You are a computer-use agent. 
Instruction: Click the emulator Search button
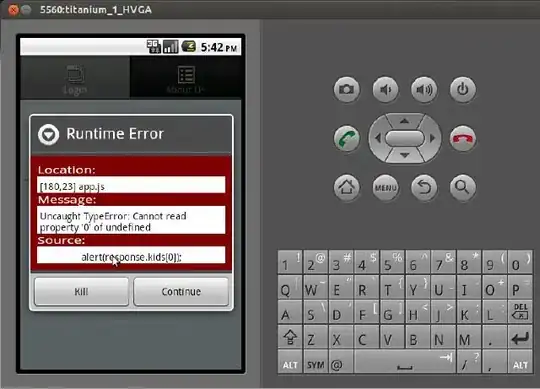click(463, 188)
